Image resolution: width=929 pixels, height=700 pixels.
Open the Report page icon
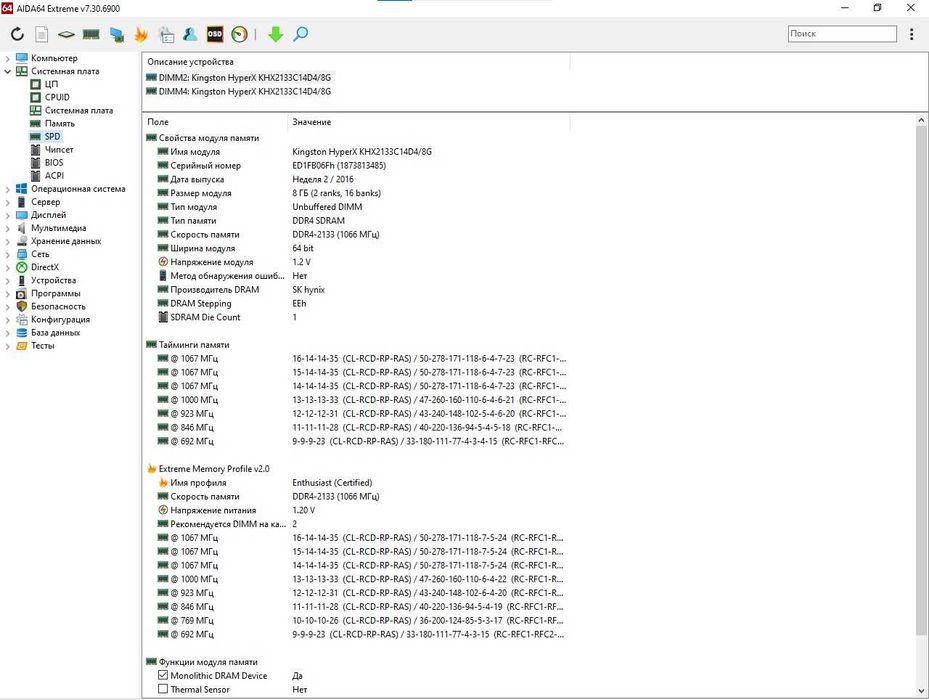coord(41,34)
